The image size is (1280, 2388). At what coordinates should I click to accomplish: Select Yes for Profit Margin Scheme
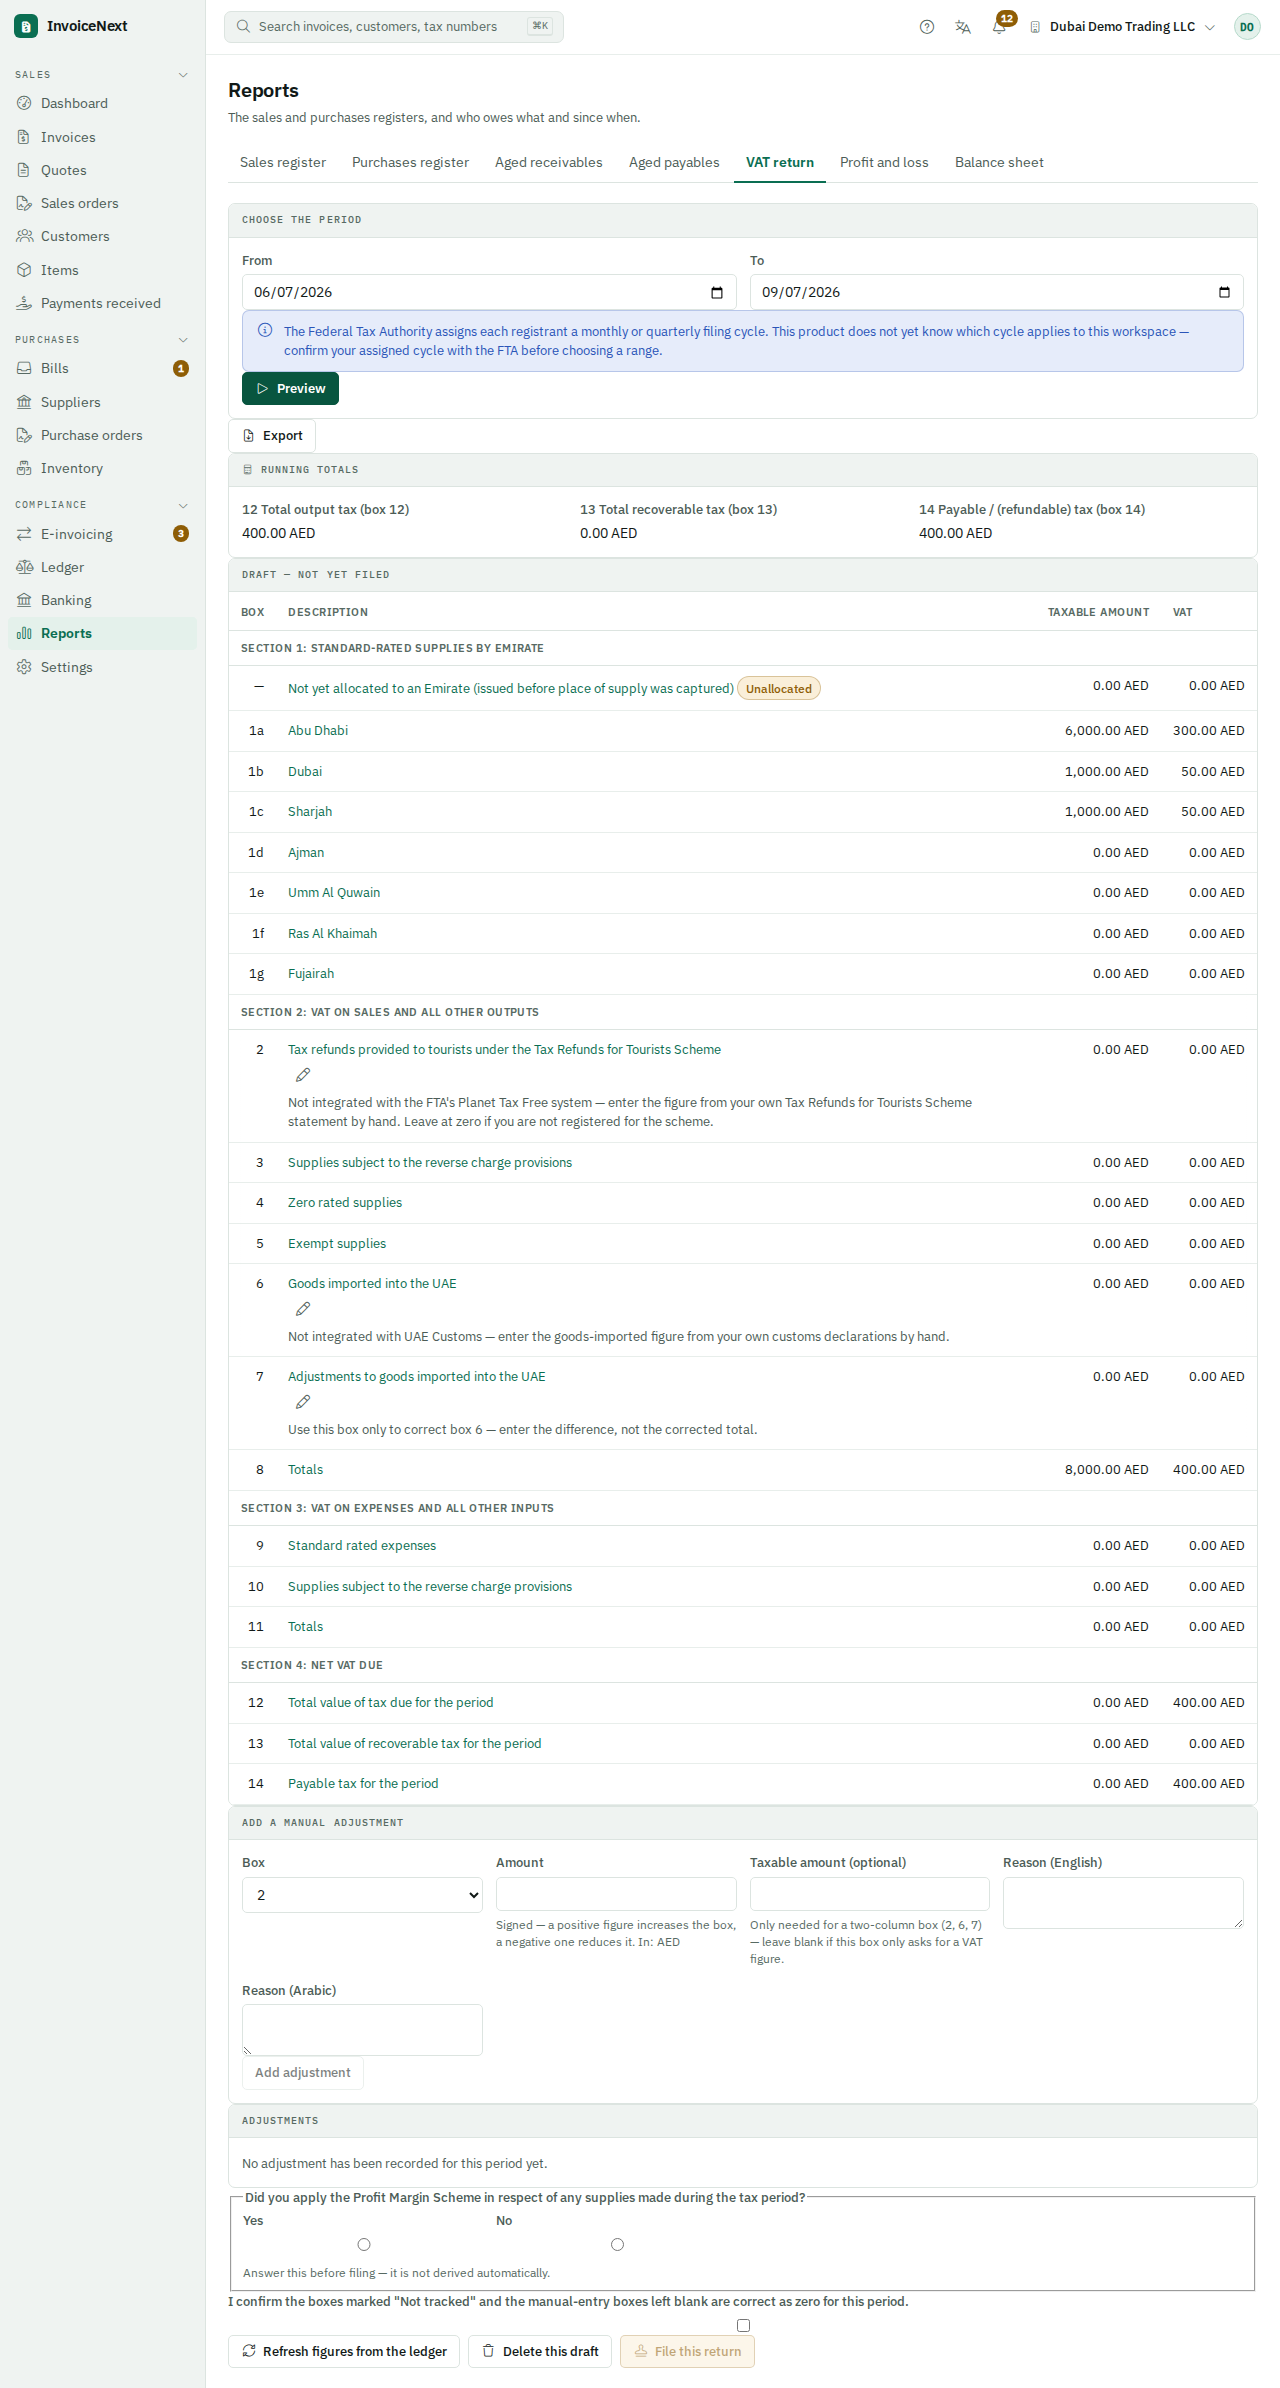pos(364,2244)
